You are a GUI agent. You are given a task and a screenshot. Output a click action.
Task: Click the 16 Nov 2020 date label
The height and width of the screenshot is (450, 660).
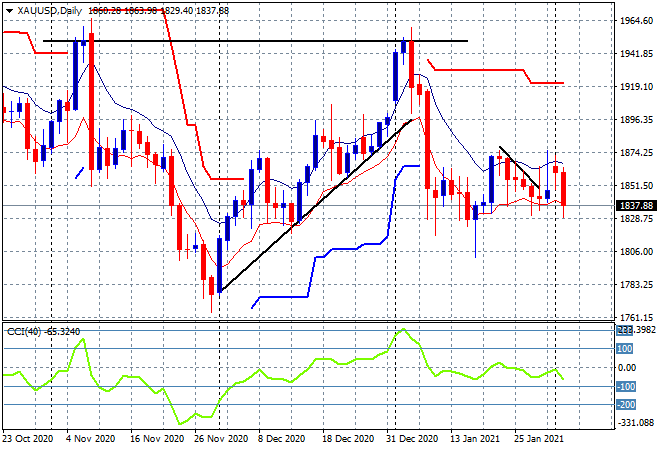coord(158,438)
